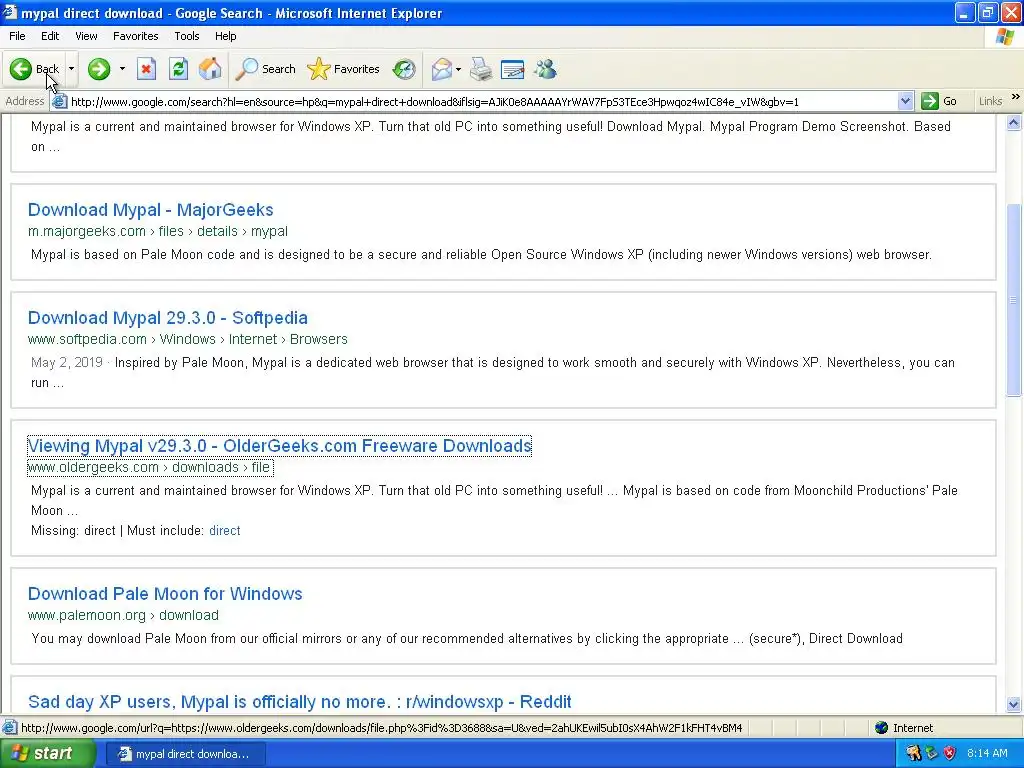Go to the Home page icon
This screenshot has width=1024, height=768.
tap(210, 69)
